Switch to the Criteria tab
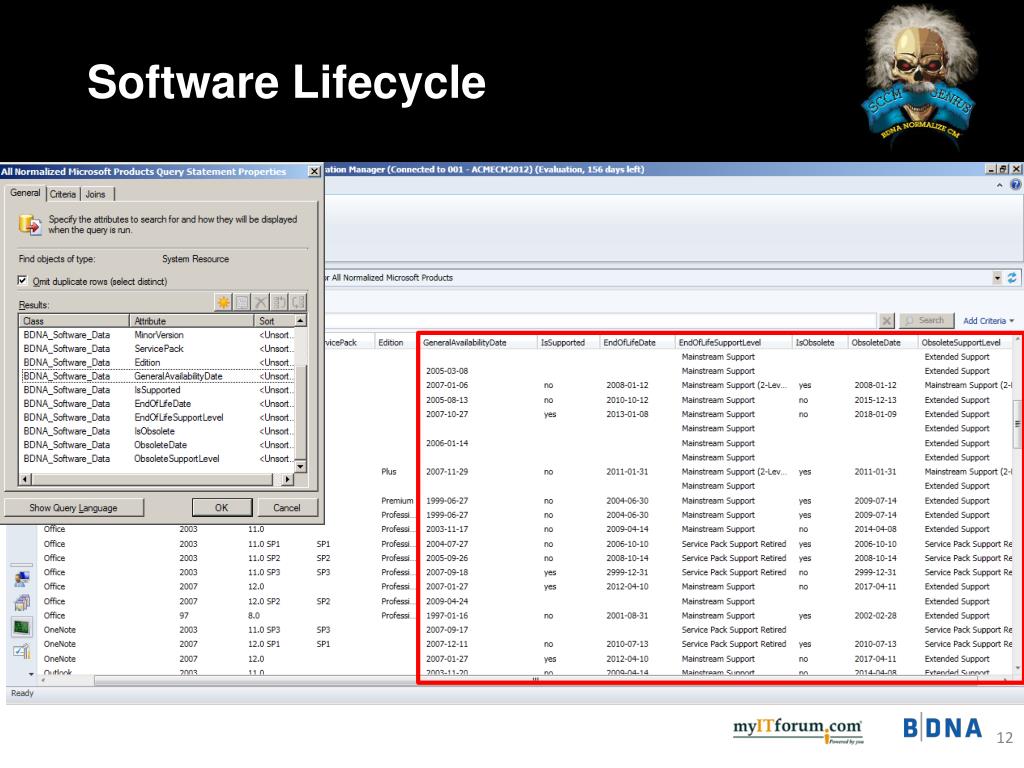The image size is (1024, 768). (x=63, y=194)
